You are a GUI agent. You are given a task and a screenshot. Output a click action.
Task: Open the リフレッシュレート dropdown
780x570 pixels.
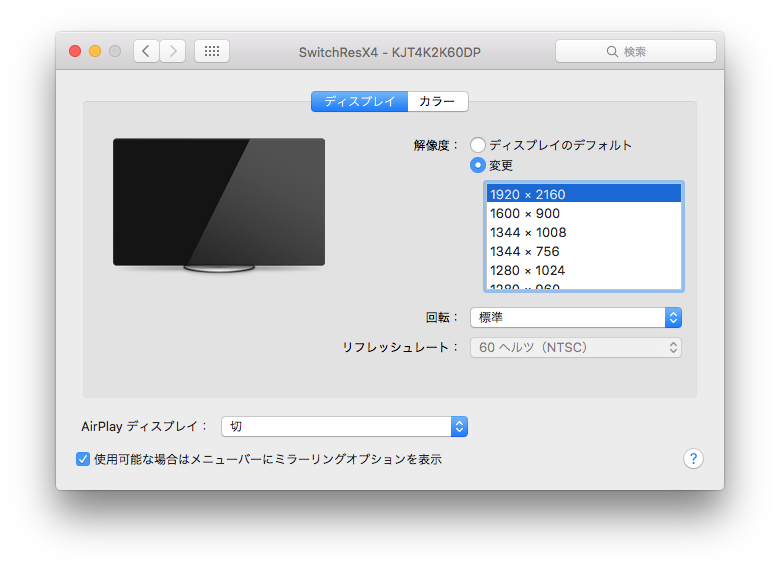coord(576,347)
